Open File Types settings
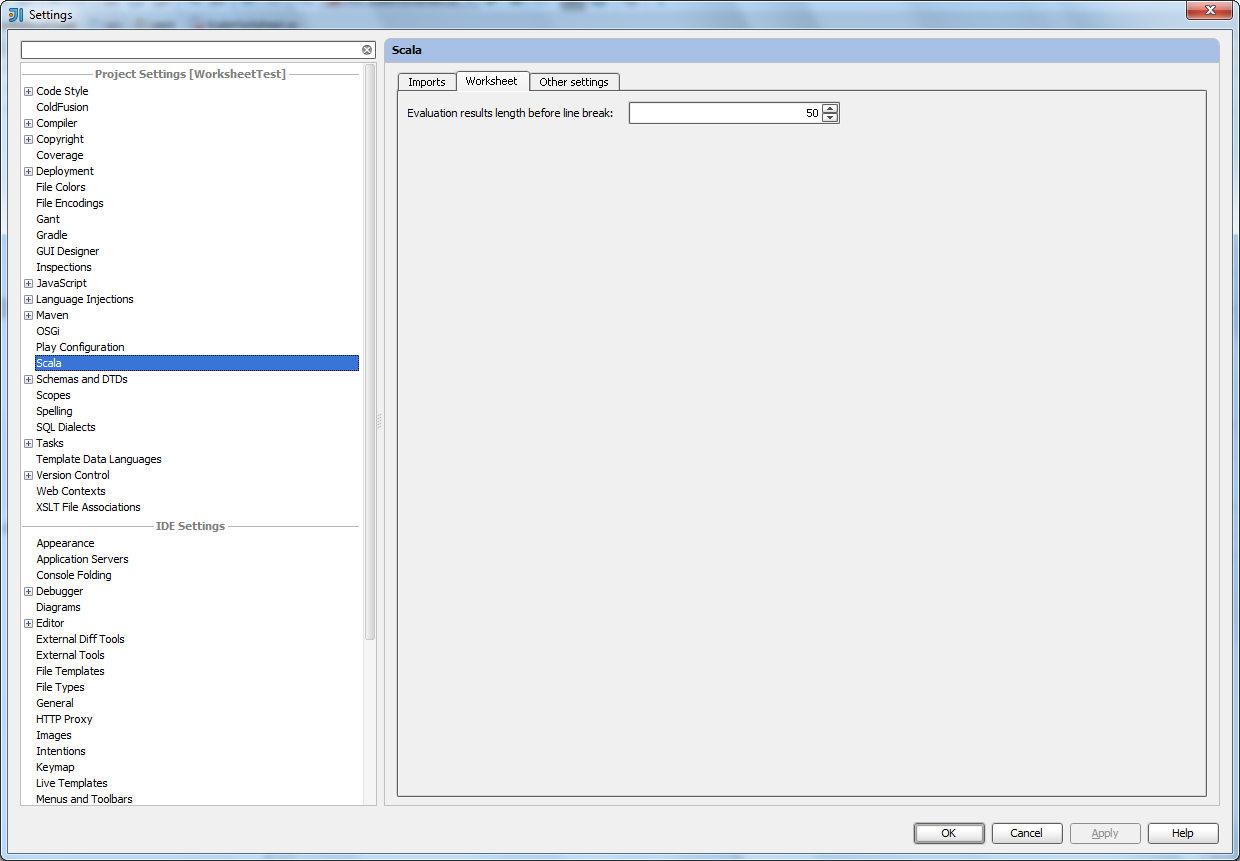1240x861 pixels. [60, 687]
